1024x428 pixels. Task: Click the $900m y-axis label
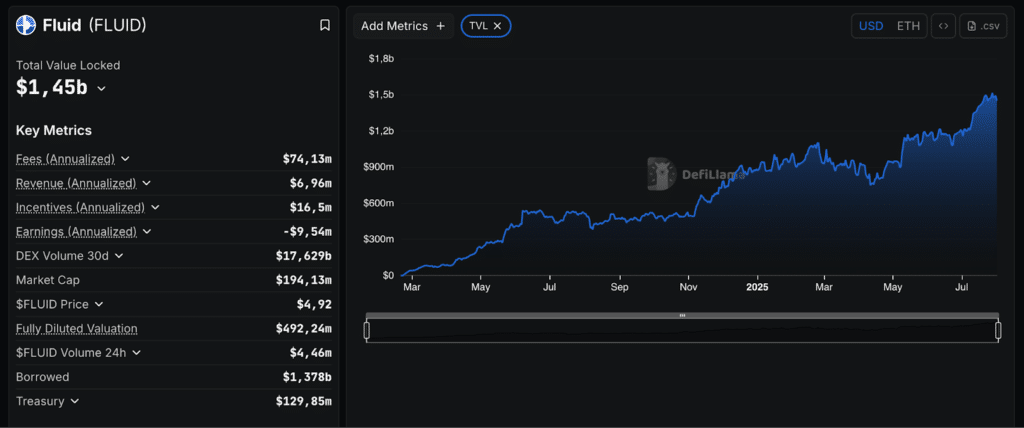pos(379,167)
